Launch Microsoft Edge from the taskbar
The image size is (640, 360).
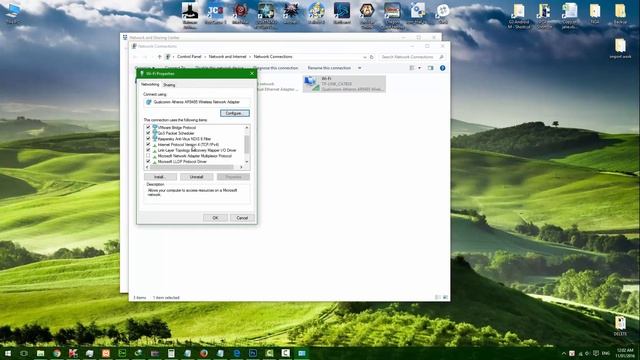click(x=236, y=353)
